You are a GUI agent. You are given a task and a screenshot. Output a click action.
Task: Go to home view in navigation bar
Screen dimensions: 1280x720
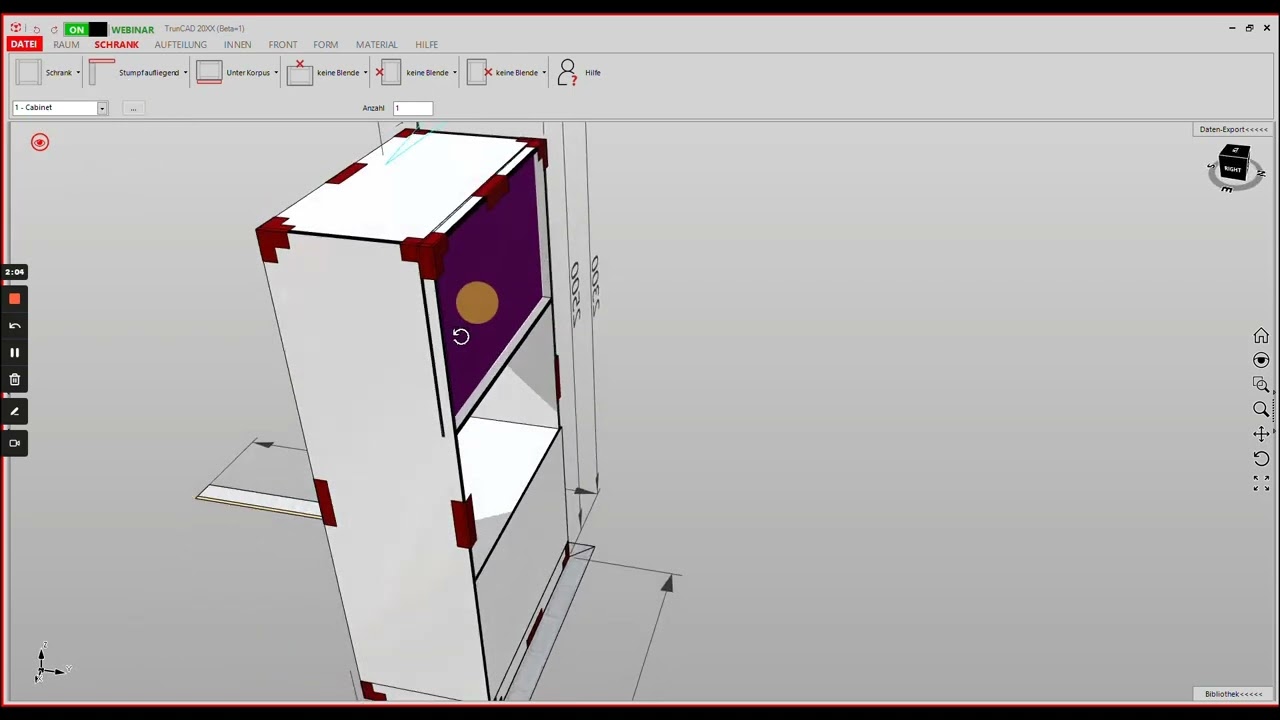[x=1261, y=336]
